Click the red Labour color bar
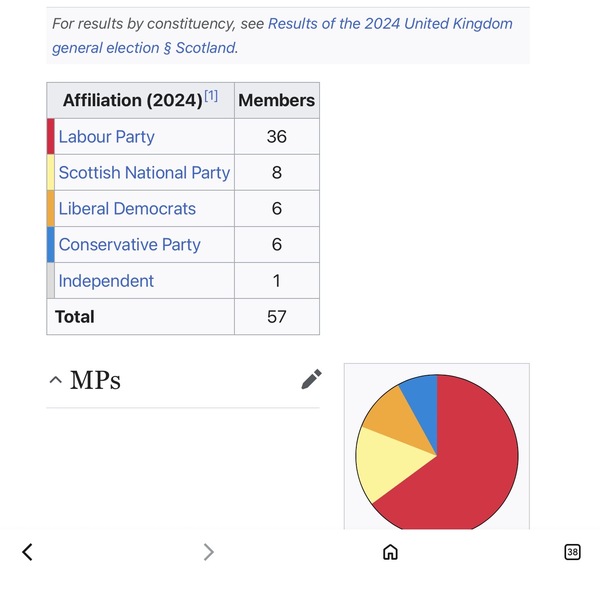Viewport: 600px width, 590px height. [51, 137]
